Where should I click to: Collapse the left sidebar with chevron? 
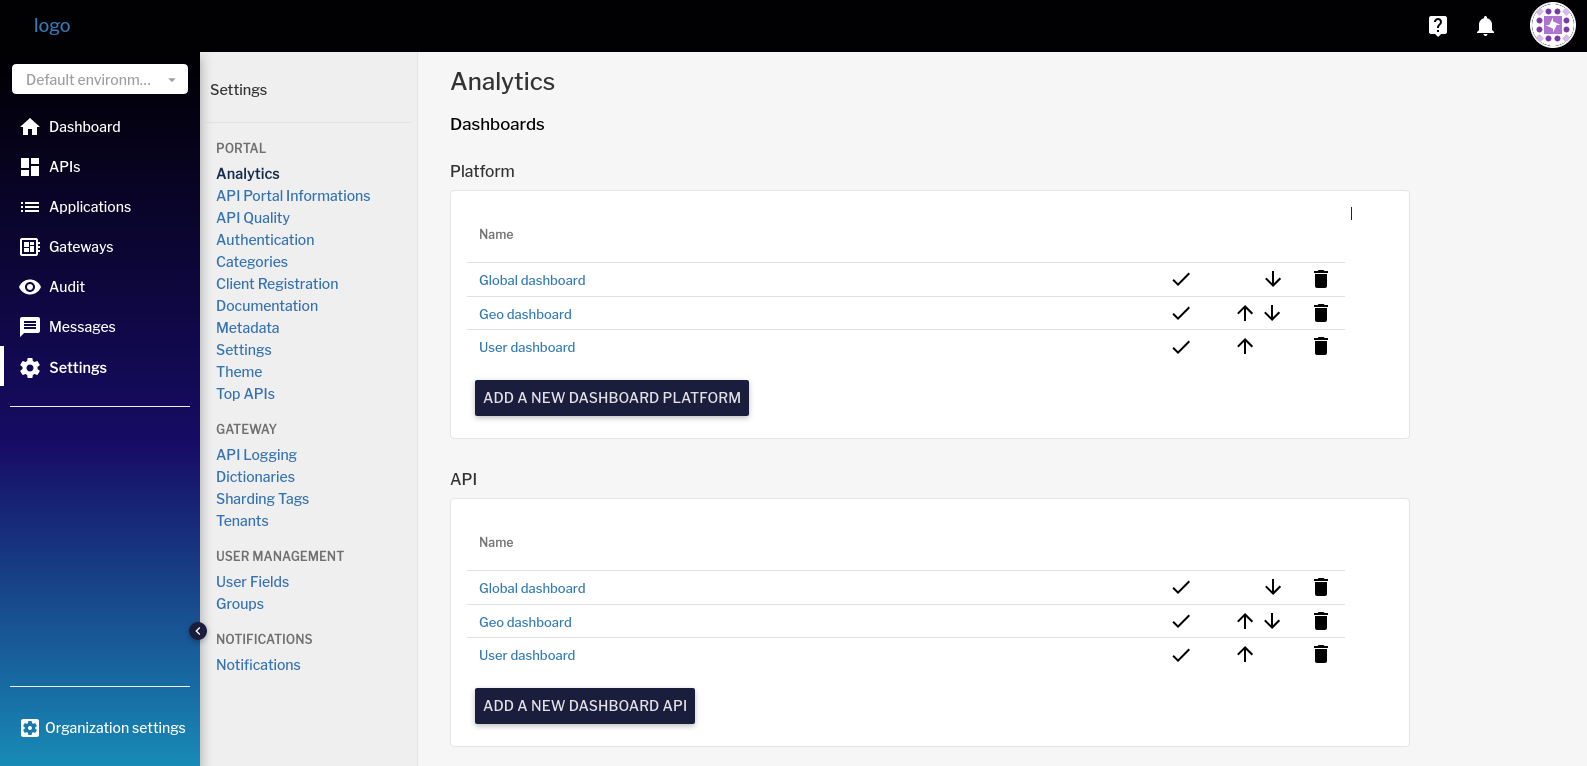pos(198,631)
